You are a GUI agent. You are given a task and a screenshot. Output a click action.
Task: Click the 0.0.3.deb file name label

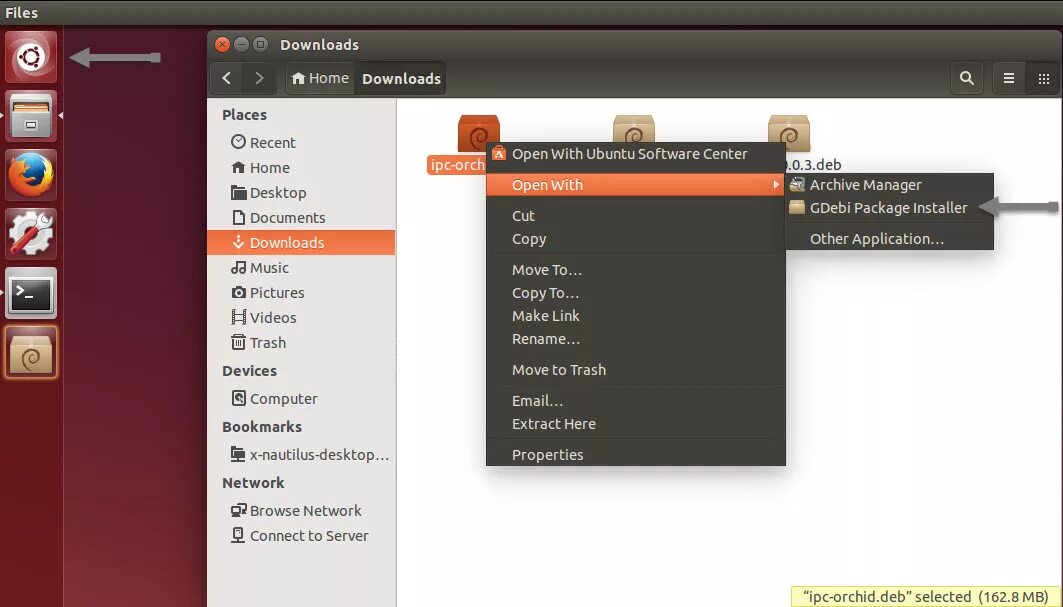[x=813, y=165]
